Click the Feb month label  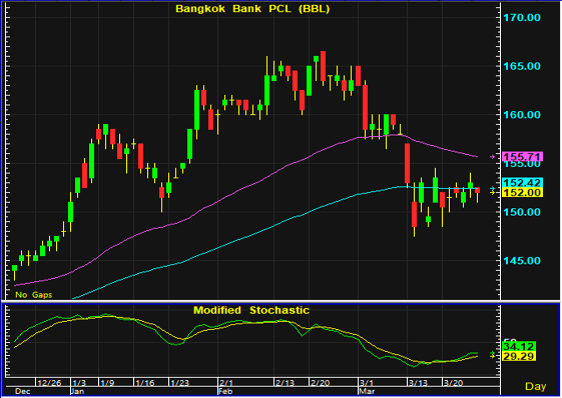click(225, 391)
